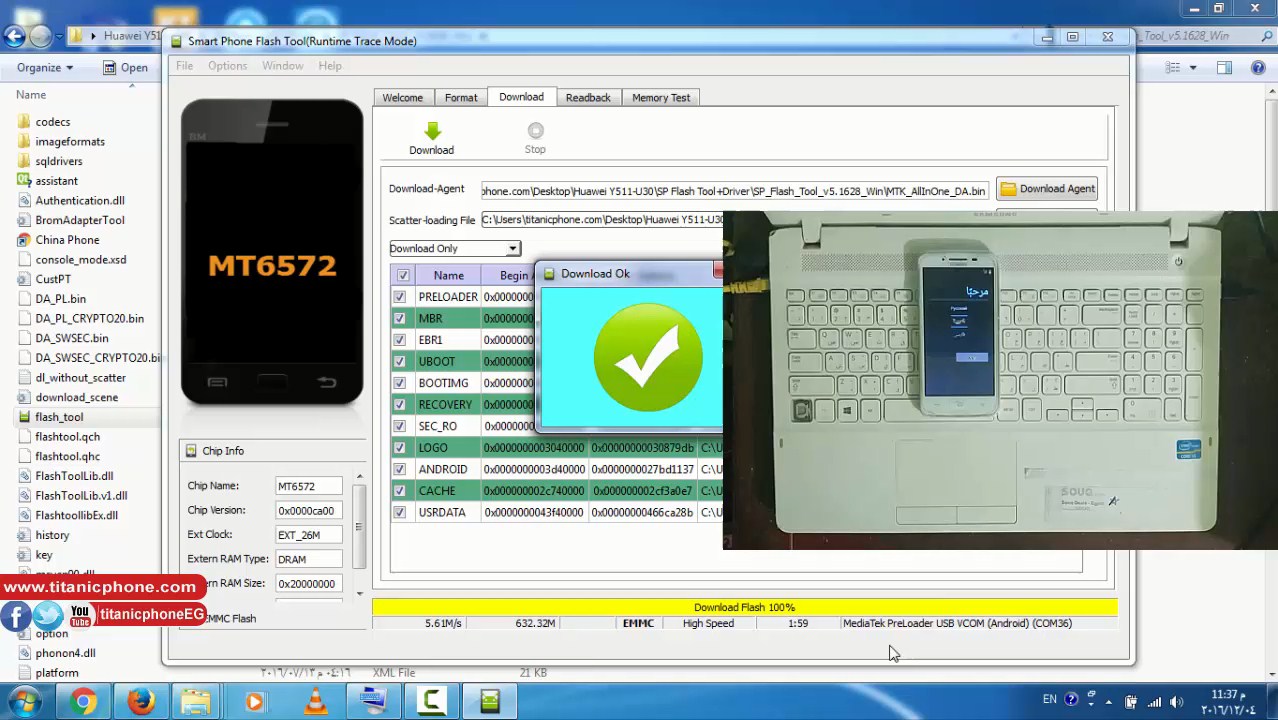Open the File Explorer taskbar icon
The height and width of the screenshot is (720, 1278).
[196, 701]
